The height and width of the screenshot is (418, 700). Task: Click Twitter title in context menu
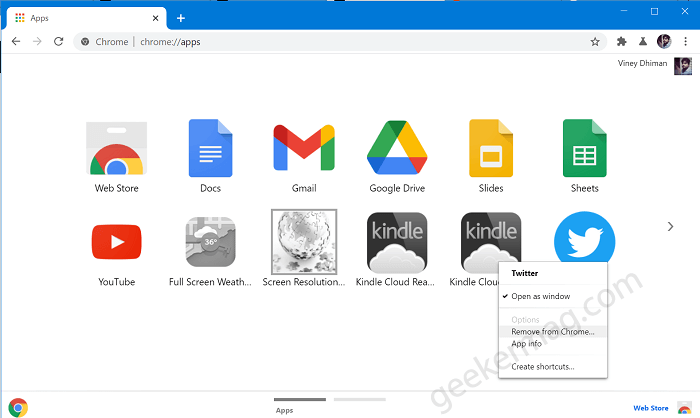pyautogui.click(x=525, y=273)
